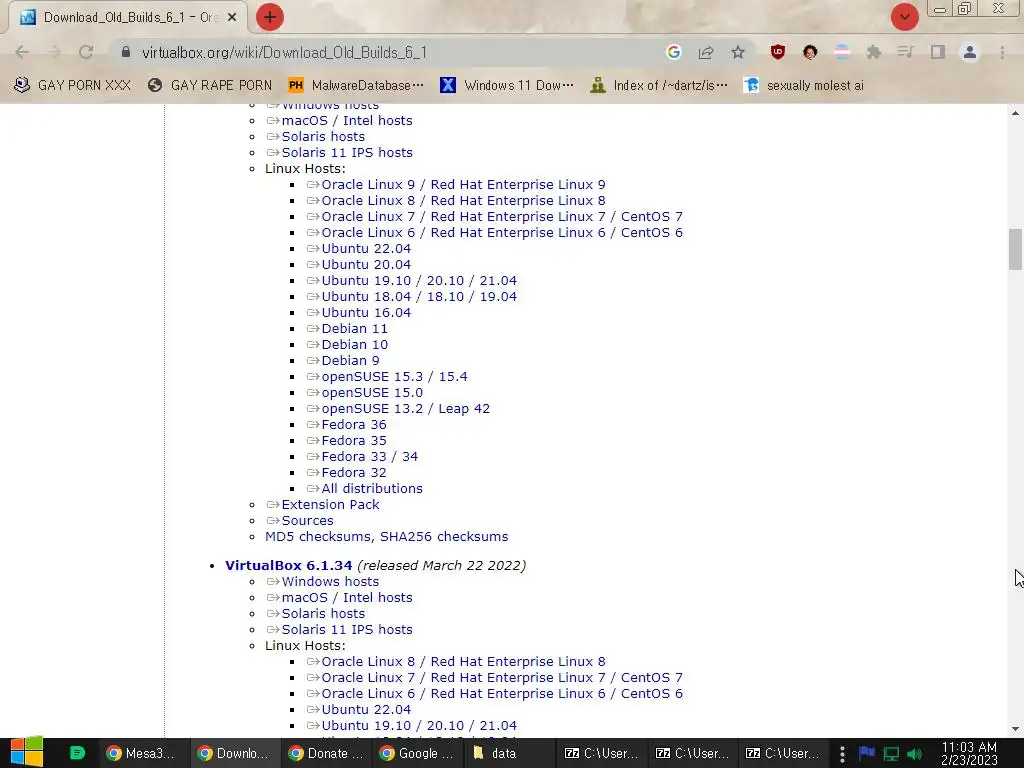The width and height of the screenshot is (1024, 768).
Task: Share this page using the share icon
Action: [x=705, y=52]
